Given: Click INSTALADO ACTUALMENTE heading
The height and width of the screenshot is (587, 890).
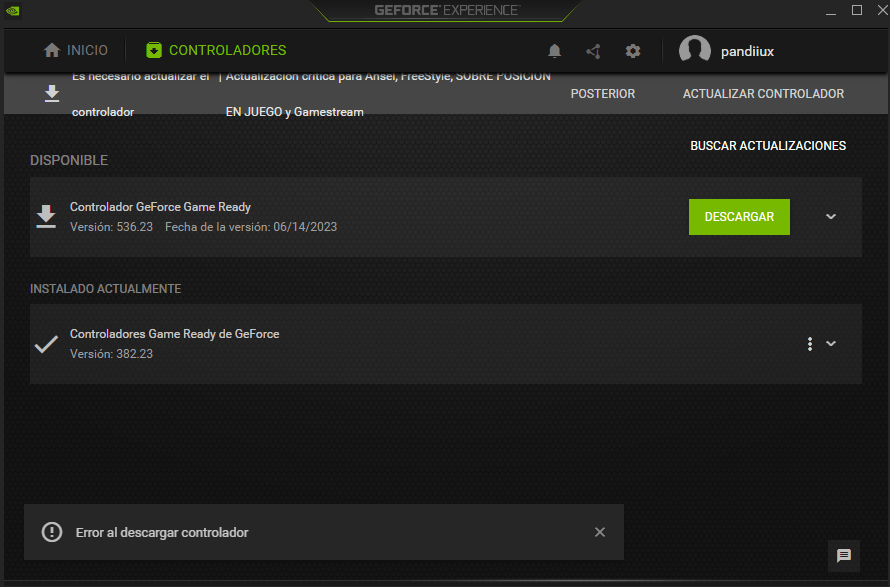Looking at the screenshot, I should pos(106,289).
